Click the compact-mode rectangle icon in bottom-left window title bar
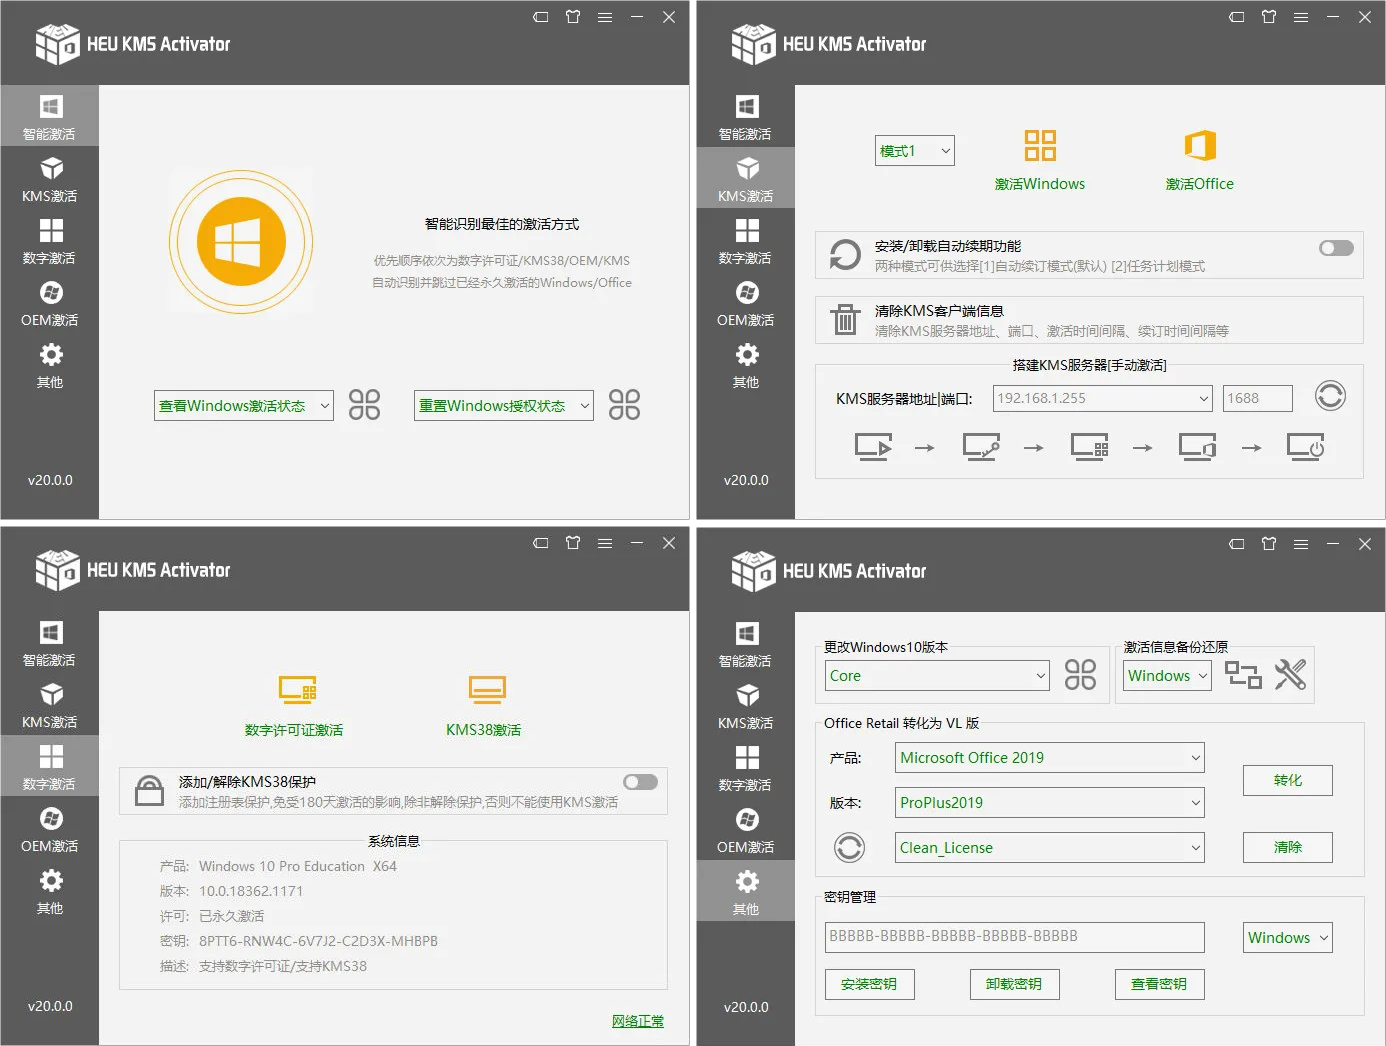The image size is (1386, 1046). click(541, 543)
